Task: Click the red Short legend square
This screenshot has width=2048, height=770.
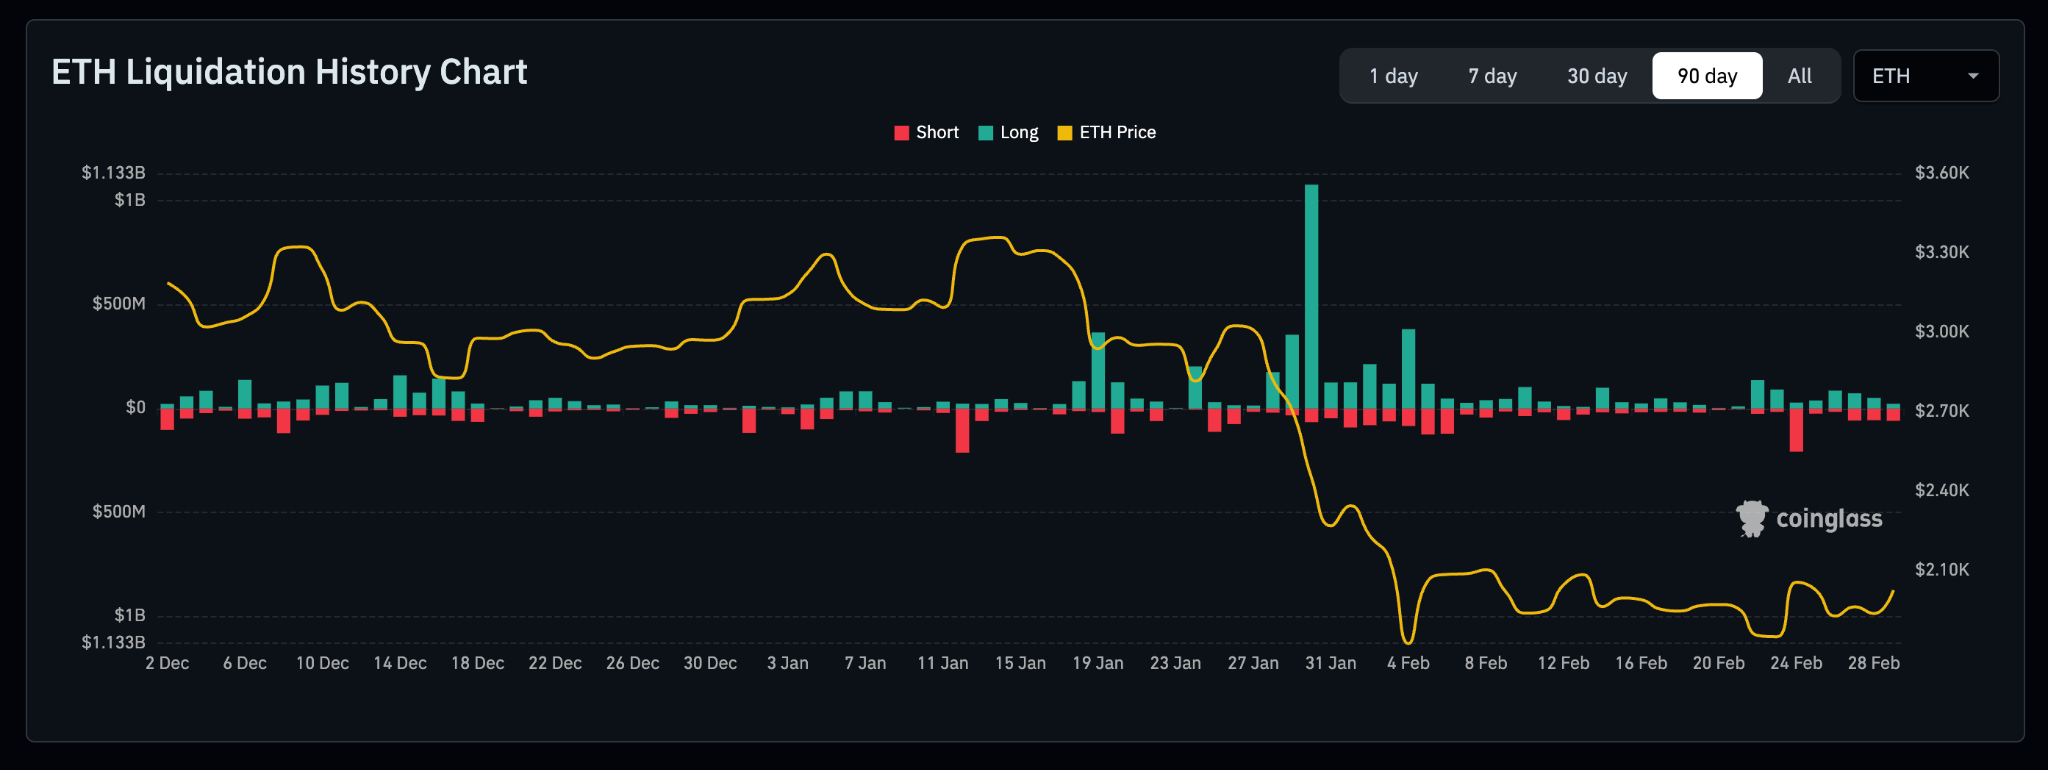Action: pos(901,133)
